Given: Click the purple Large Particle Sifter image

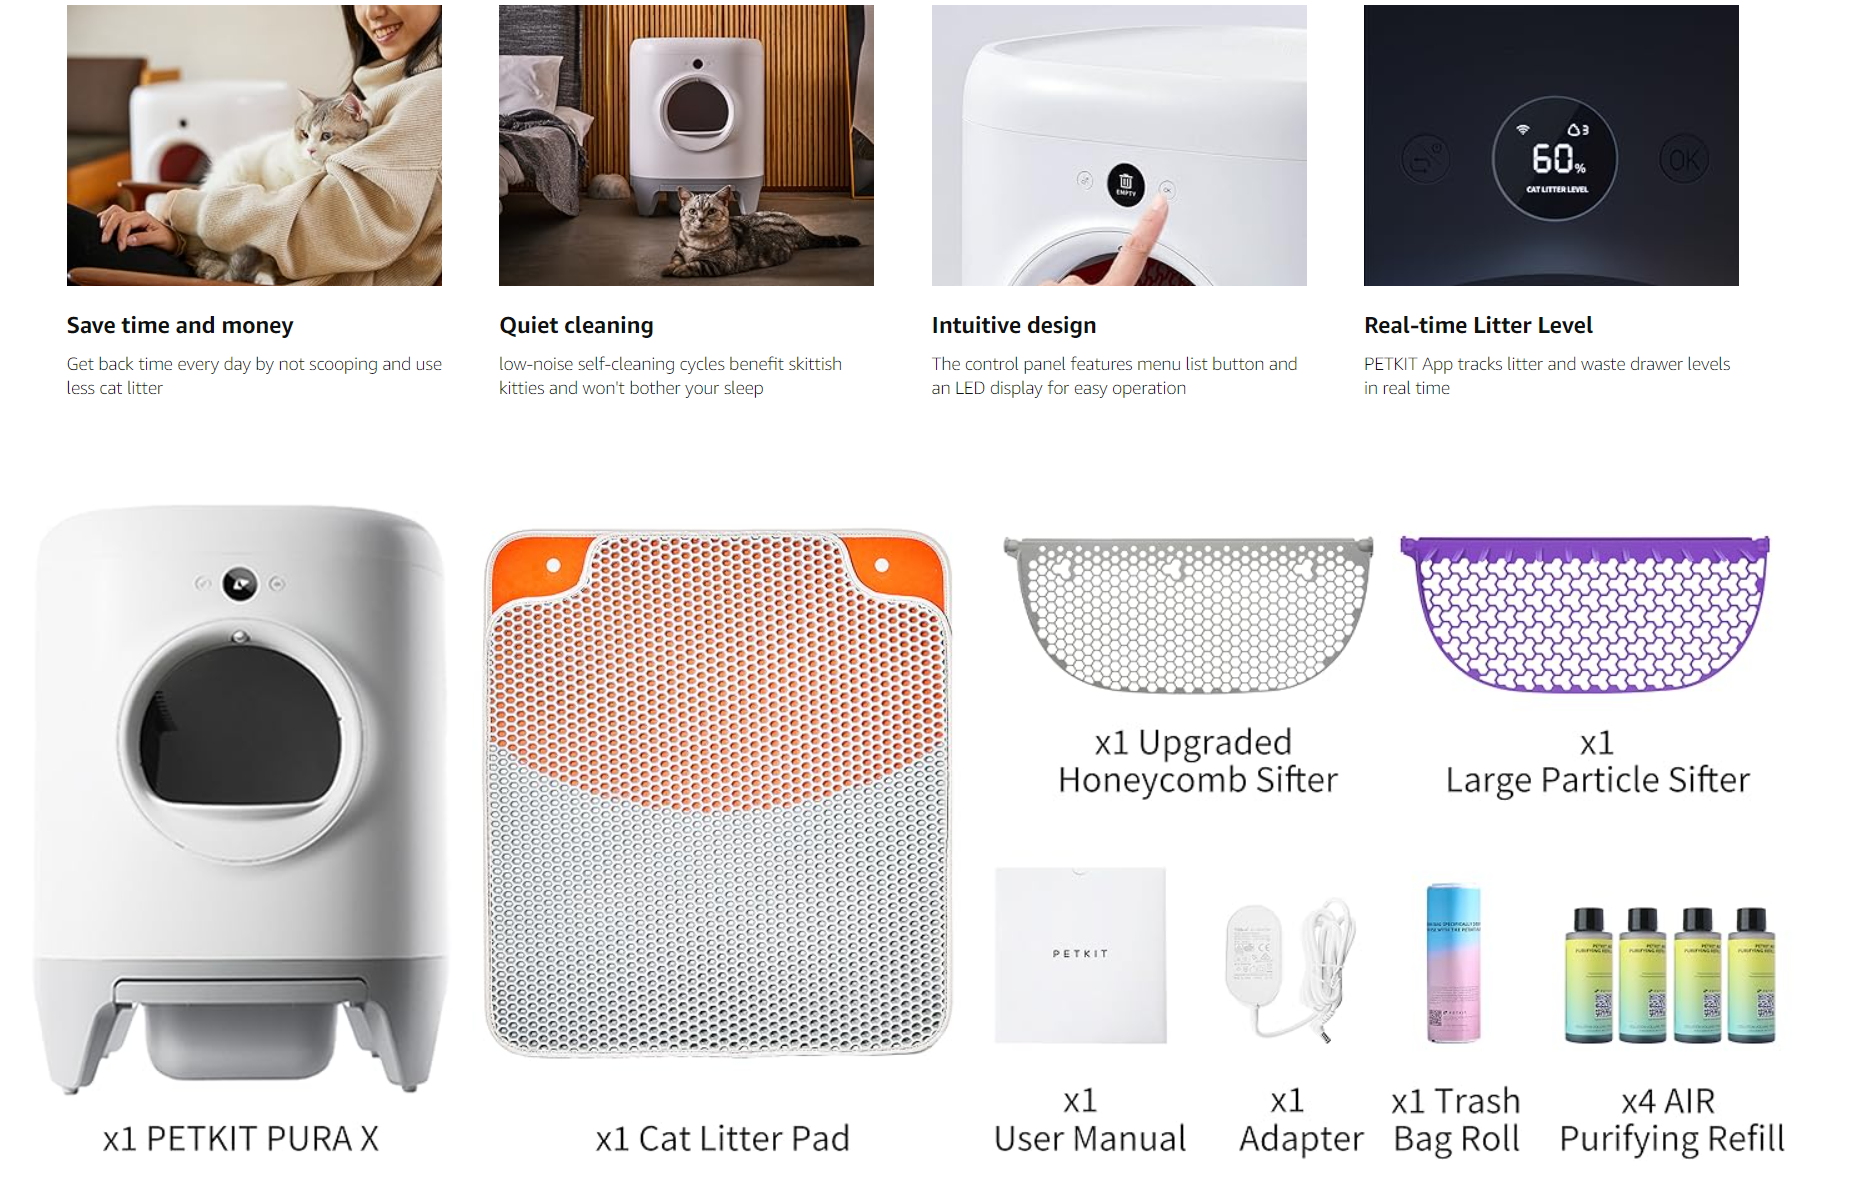Looking at the screenshot, I should click(1585, 614).
